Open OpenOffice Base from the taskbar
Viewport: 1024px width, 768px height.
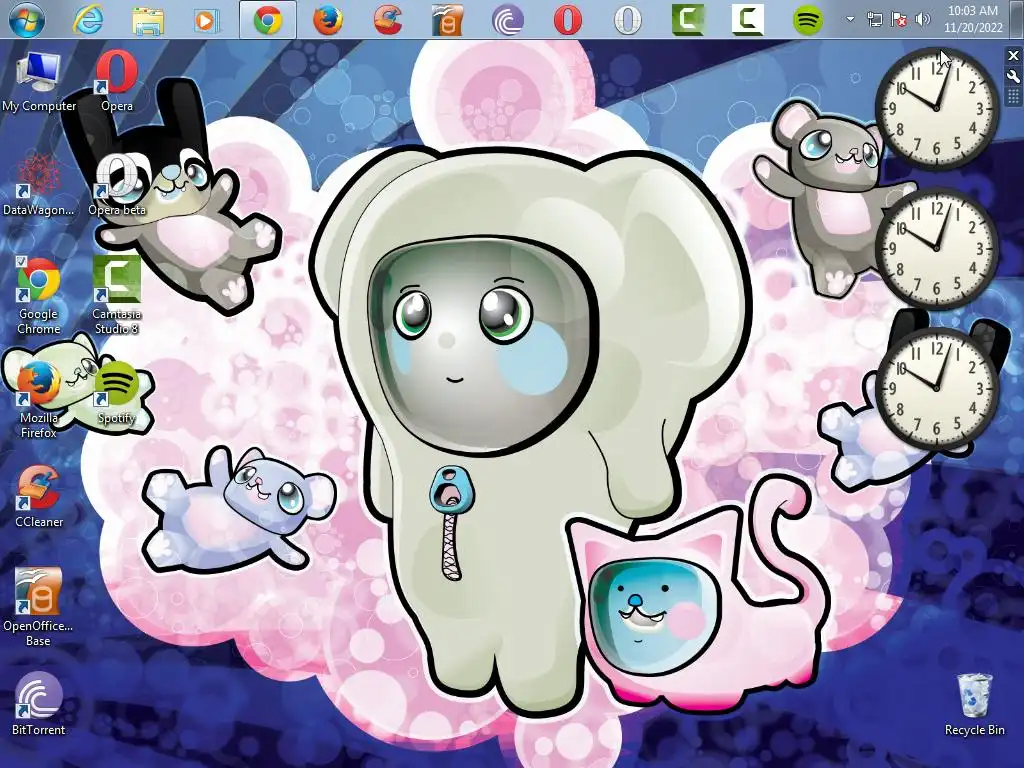(447, 20)
